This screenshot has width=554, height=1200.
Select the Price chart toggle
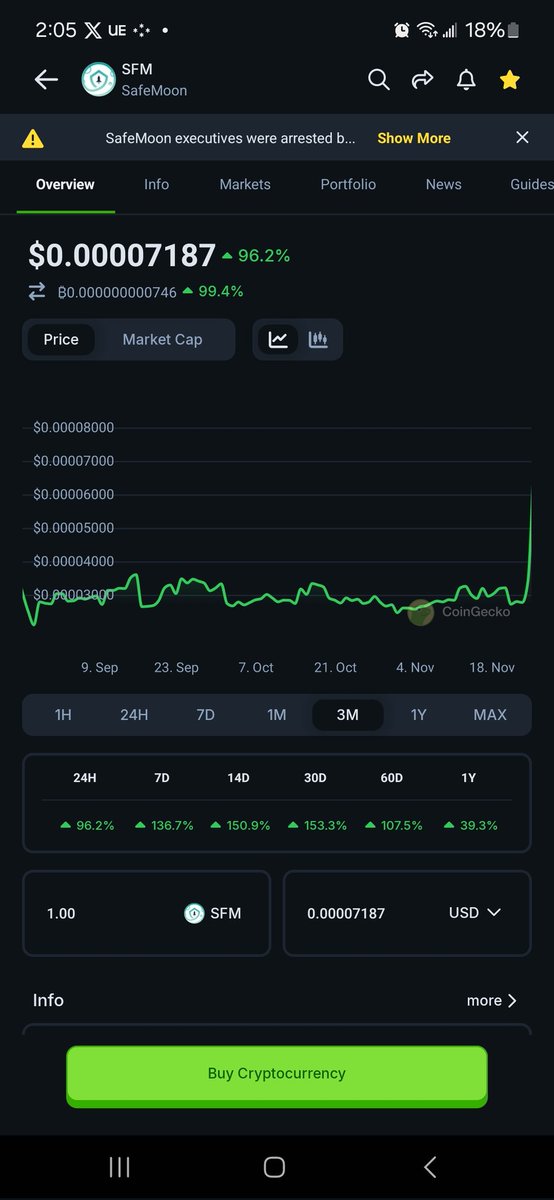61,339
